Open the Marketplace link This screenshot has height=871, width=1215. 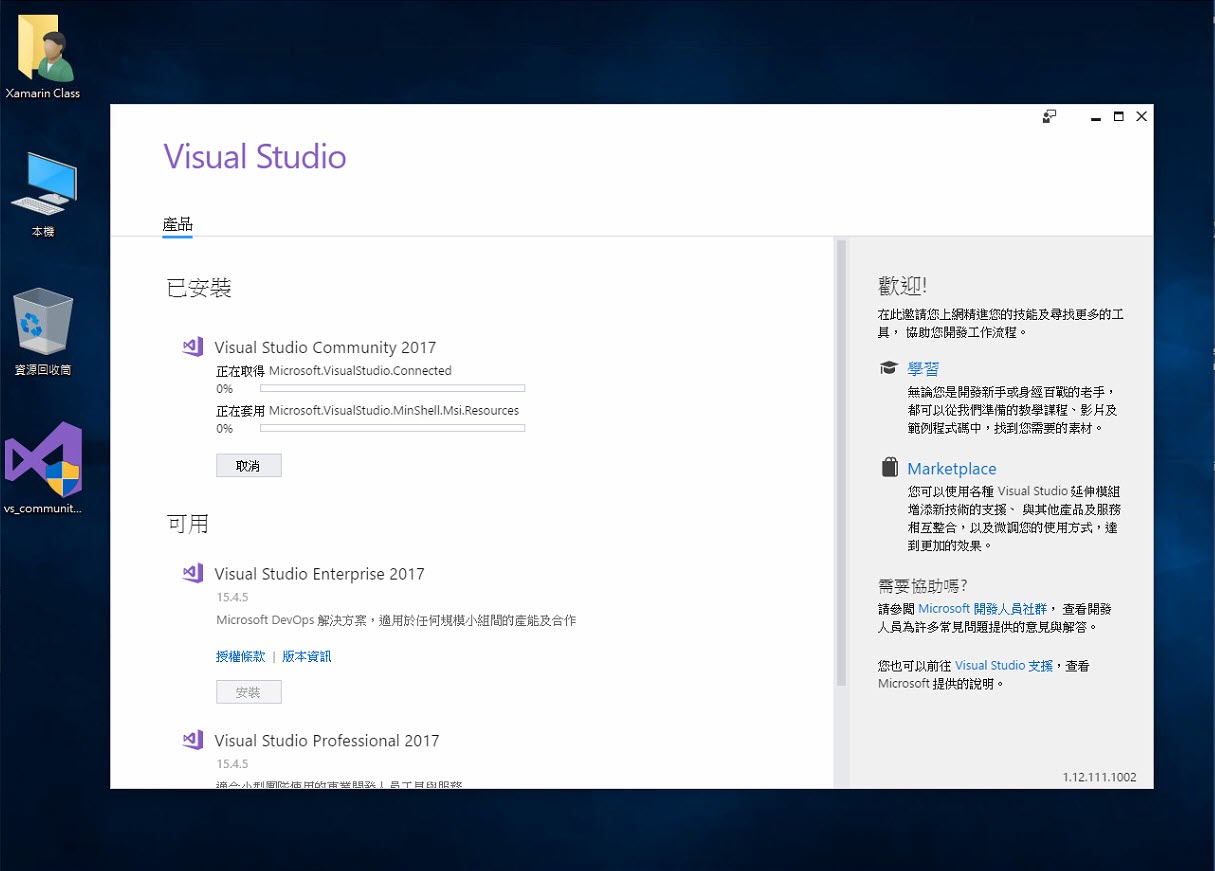[952, 468]
